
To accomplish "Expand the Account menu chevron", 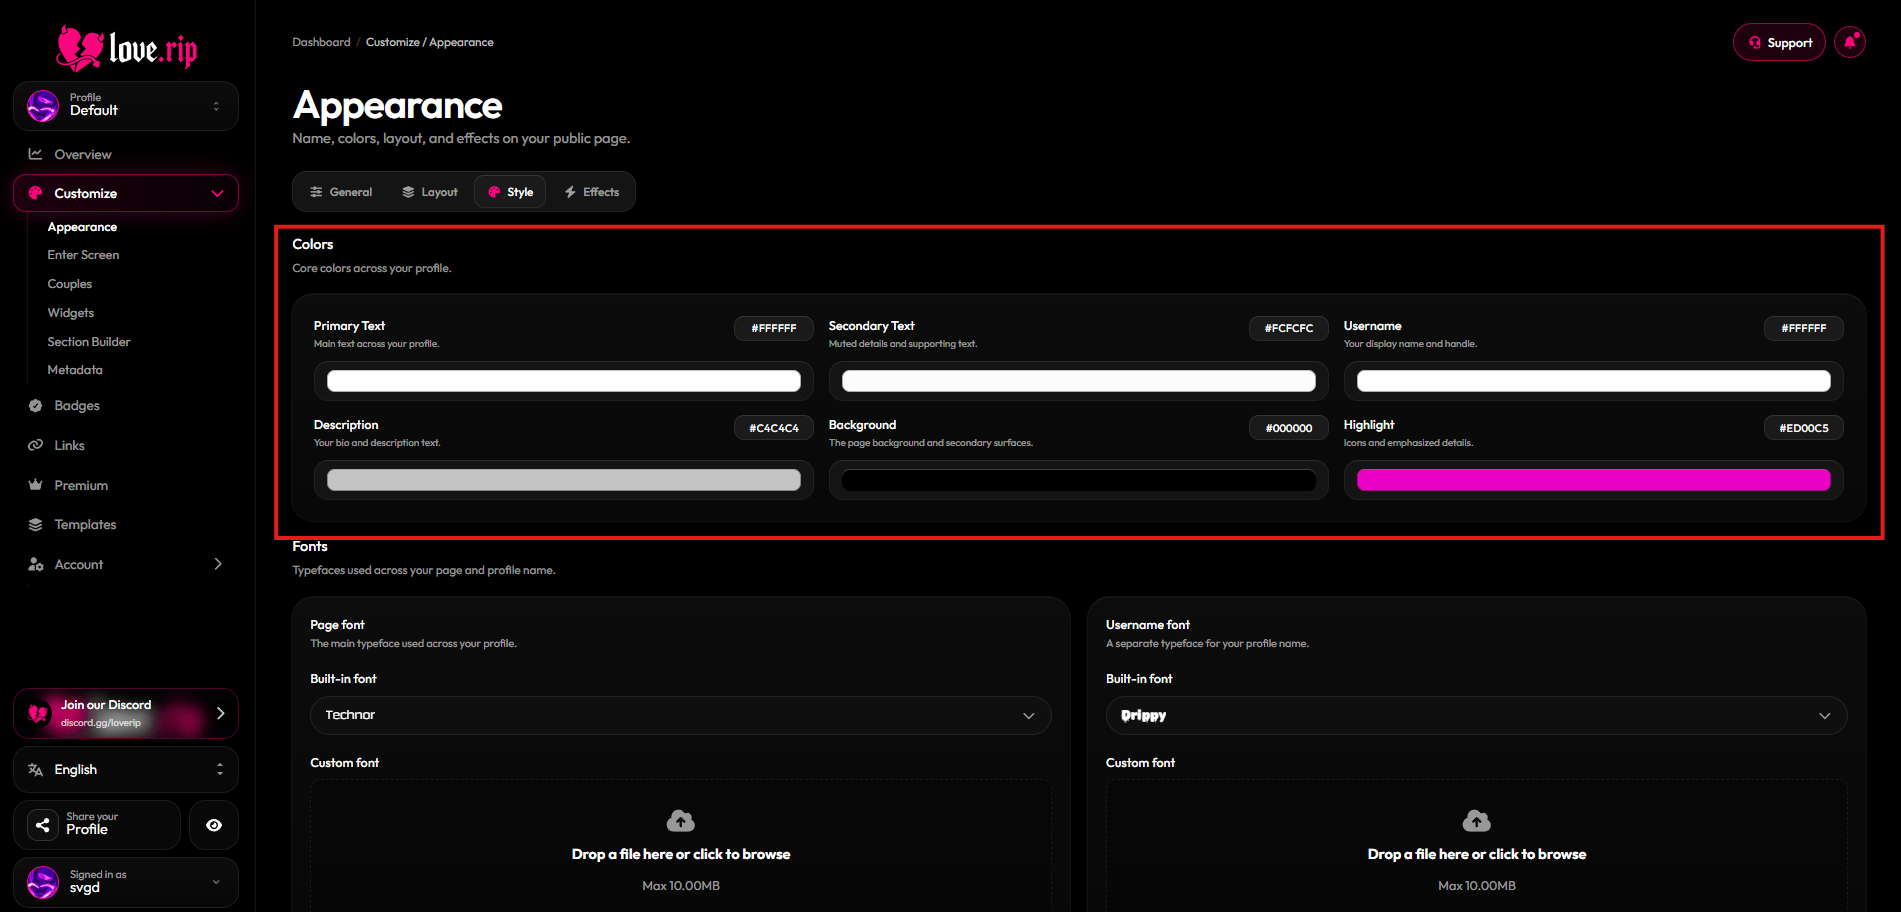I will tap(218, 564).
